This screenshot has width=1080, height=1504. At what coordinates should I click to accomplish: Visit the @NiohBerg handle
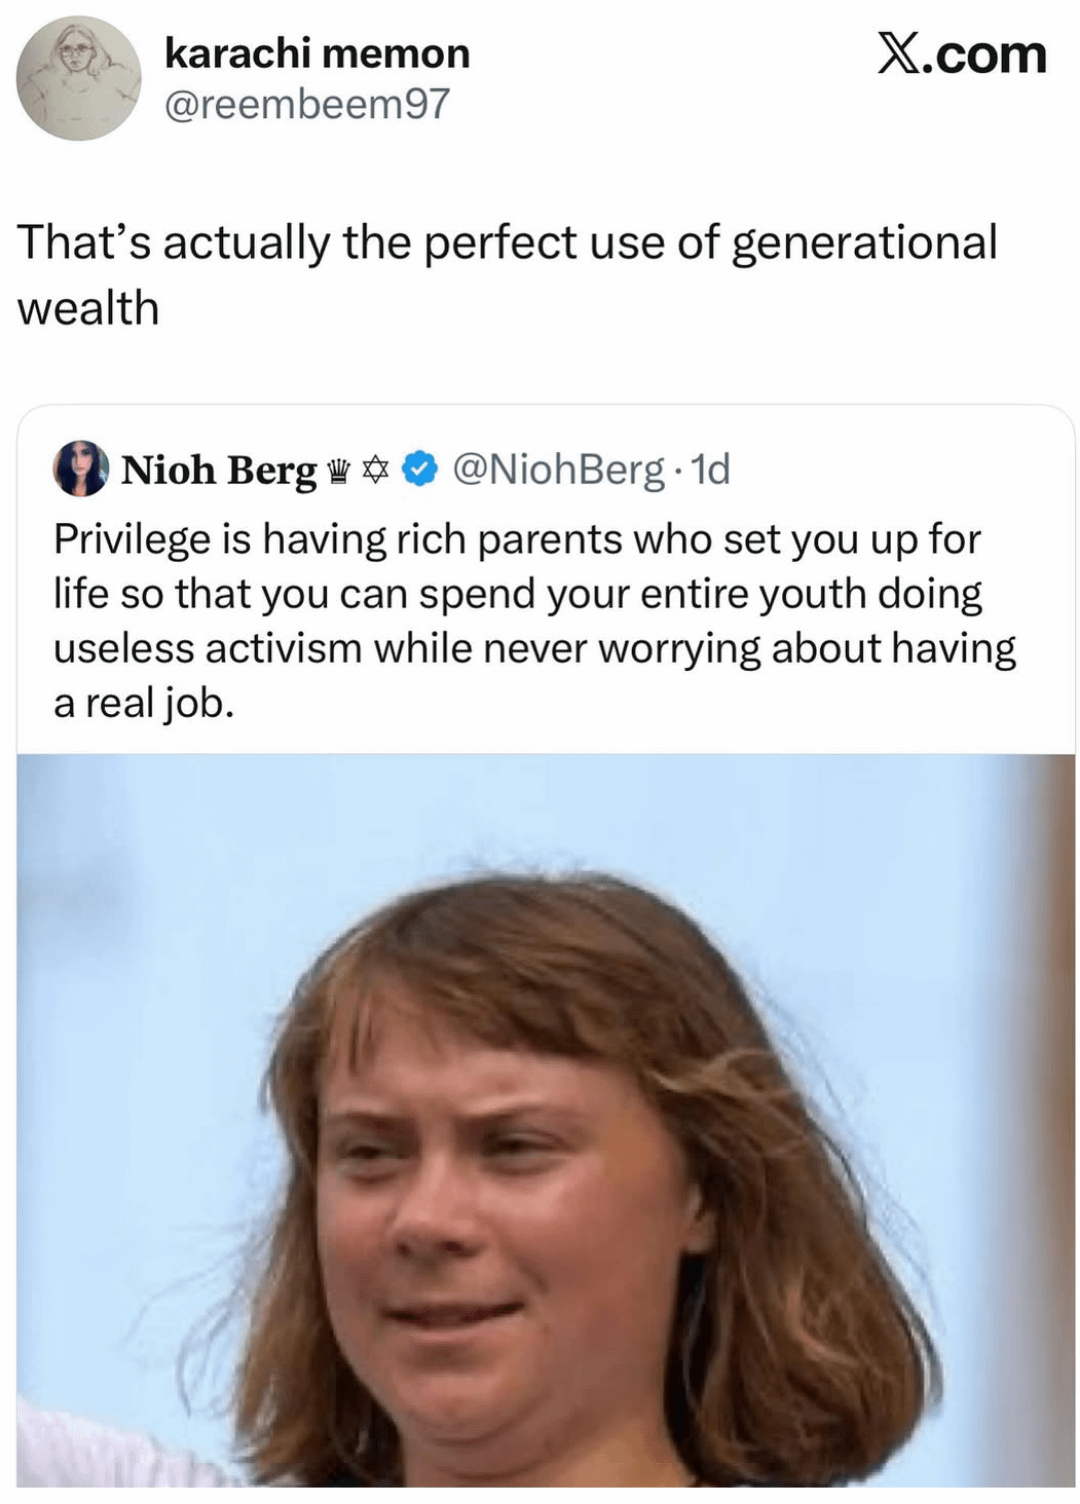coord(559,468)
